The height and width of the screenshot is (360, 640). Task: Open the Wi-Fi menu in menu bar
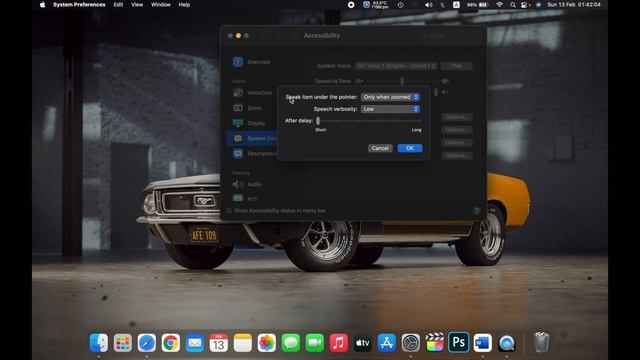coord(500,5)
